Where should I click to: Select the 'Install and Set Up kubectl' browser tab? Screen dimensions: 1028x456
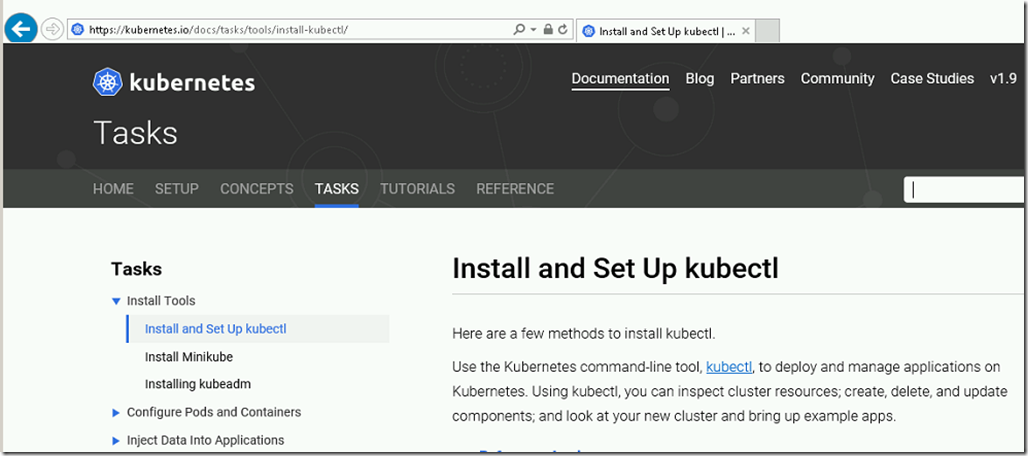pyautogui.click(x=666, y=31)
